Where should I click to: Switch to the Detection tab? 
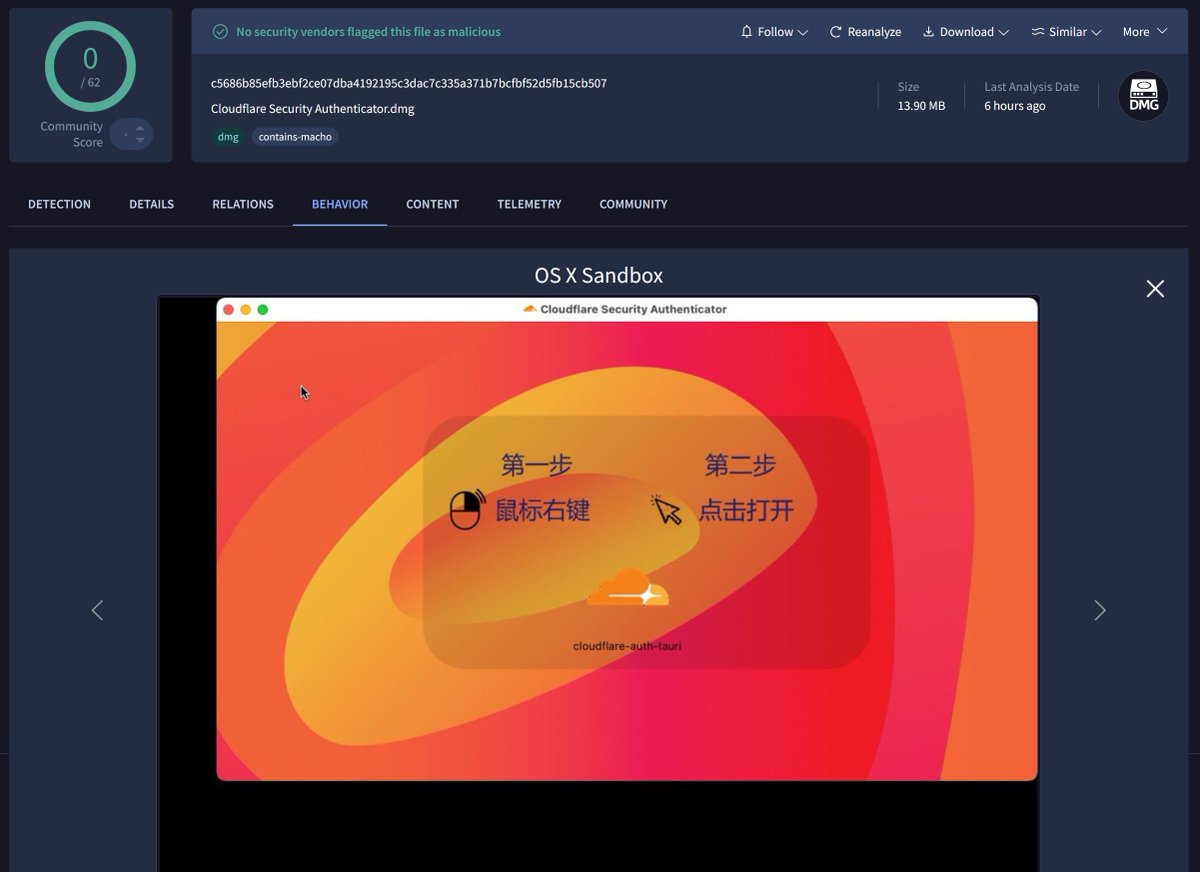pos(59,204)
